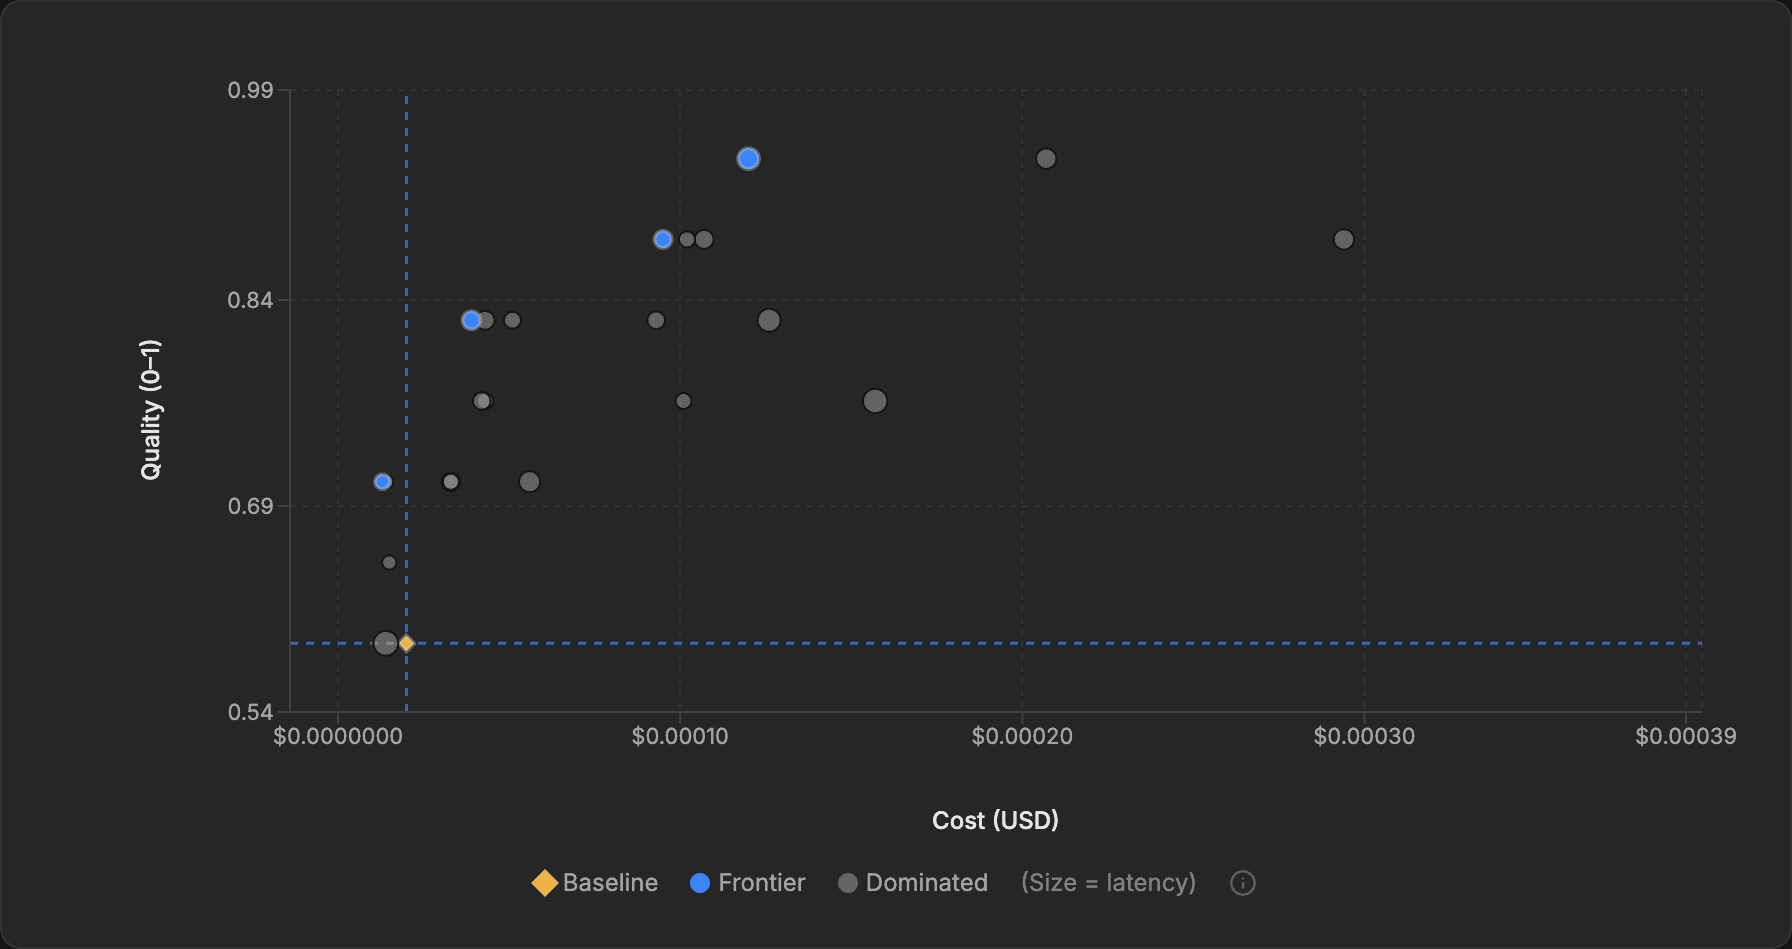The height and width of the screenshot is (949, 1792).
Task: Click the (Size = latency) legend text
Action: coord(1107,883)
